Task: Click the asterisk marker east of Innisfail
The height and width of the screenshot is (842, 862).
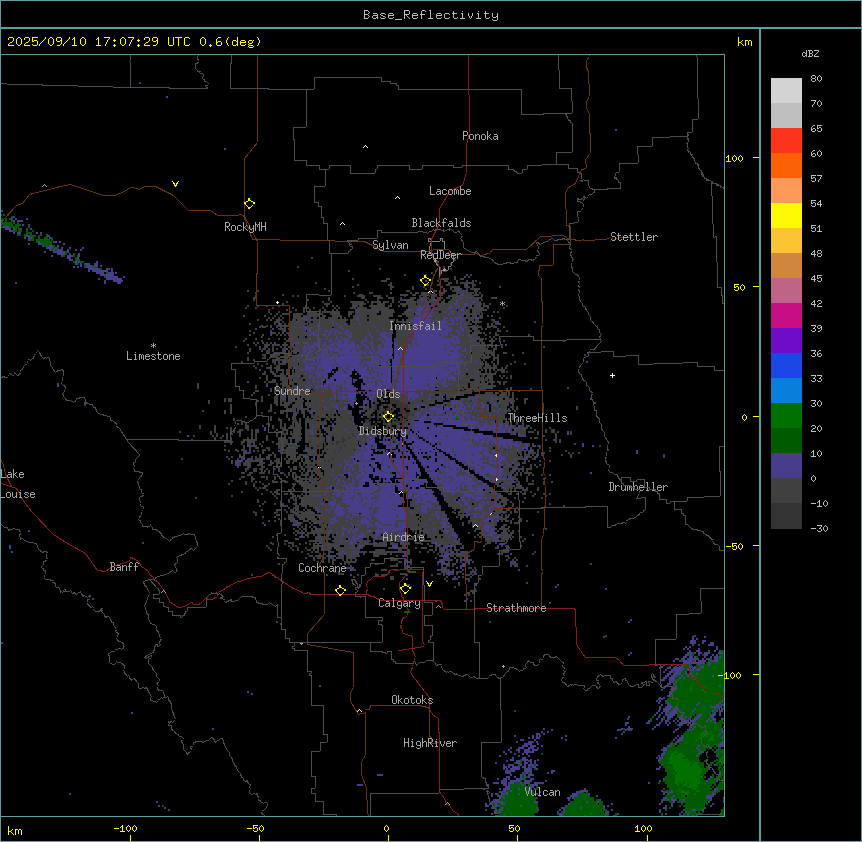Action: (502, 304)
